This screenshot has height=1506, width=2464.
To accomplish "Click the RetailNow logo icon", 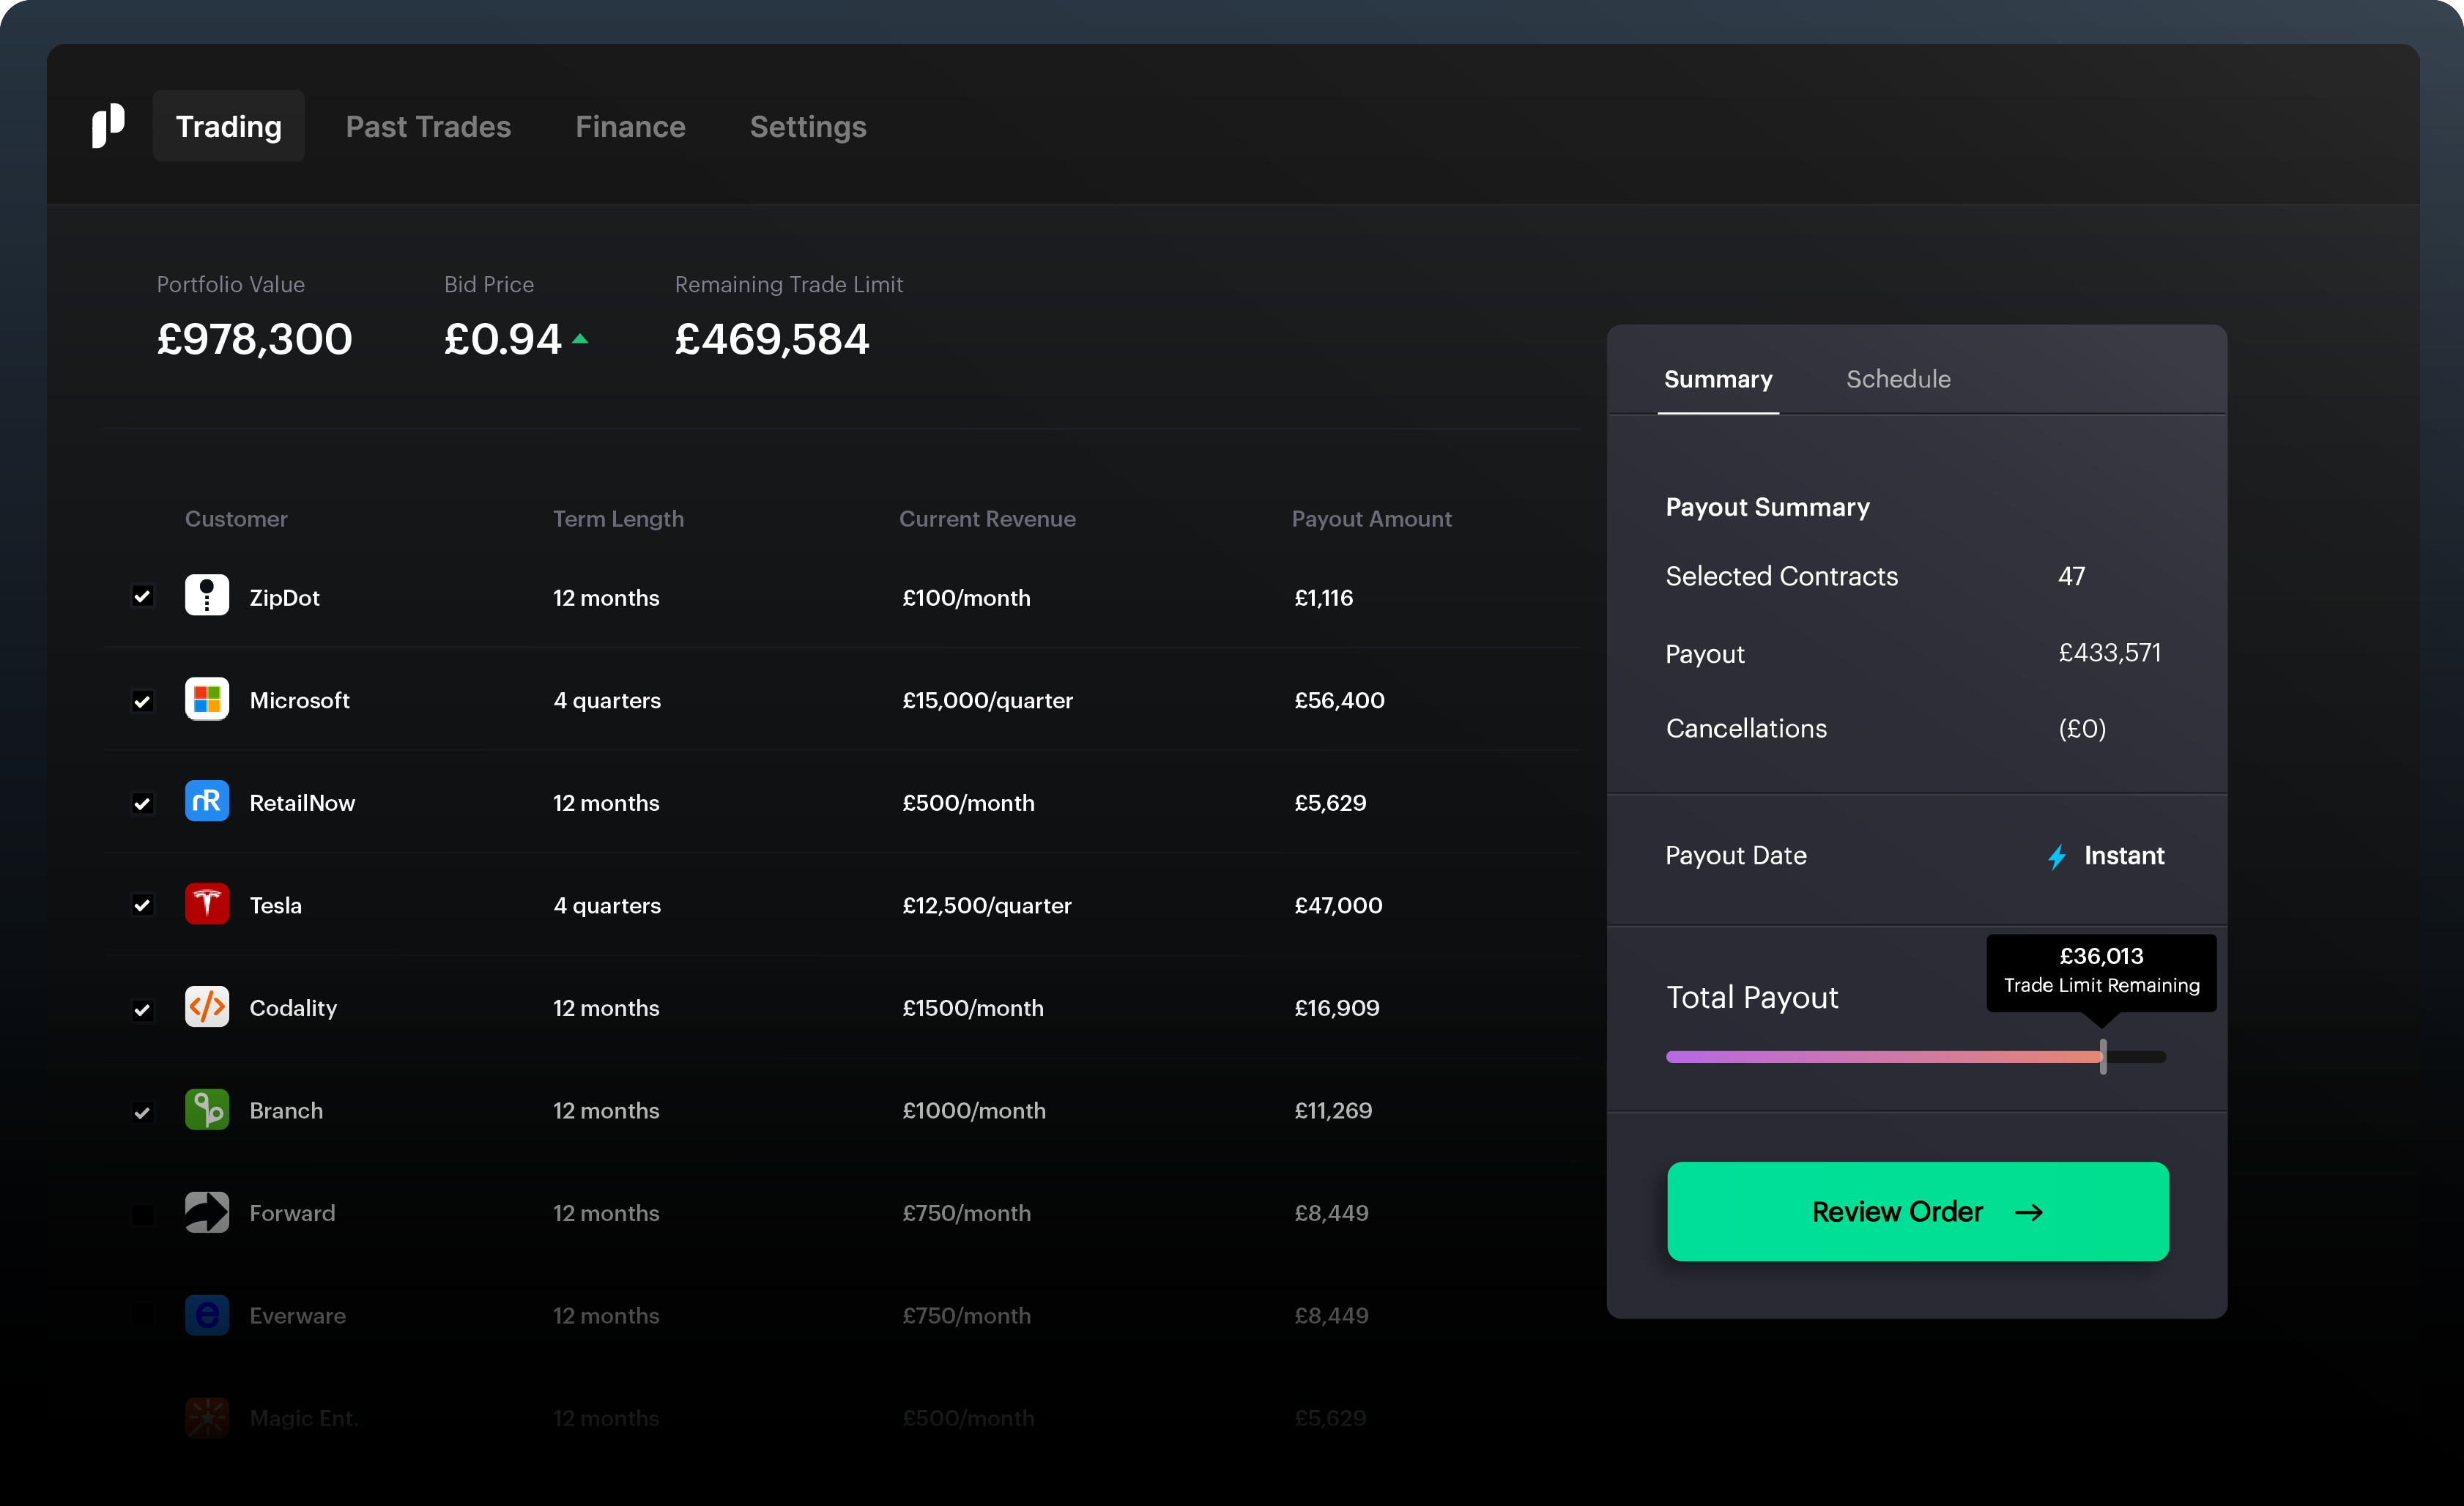I will tap(207, 802).
